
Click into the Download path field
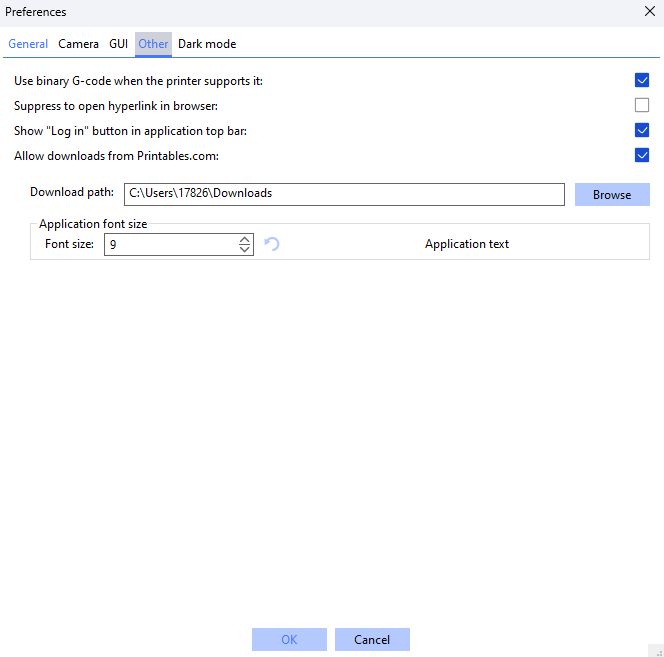(x=344, y=194)
